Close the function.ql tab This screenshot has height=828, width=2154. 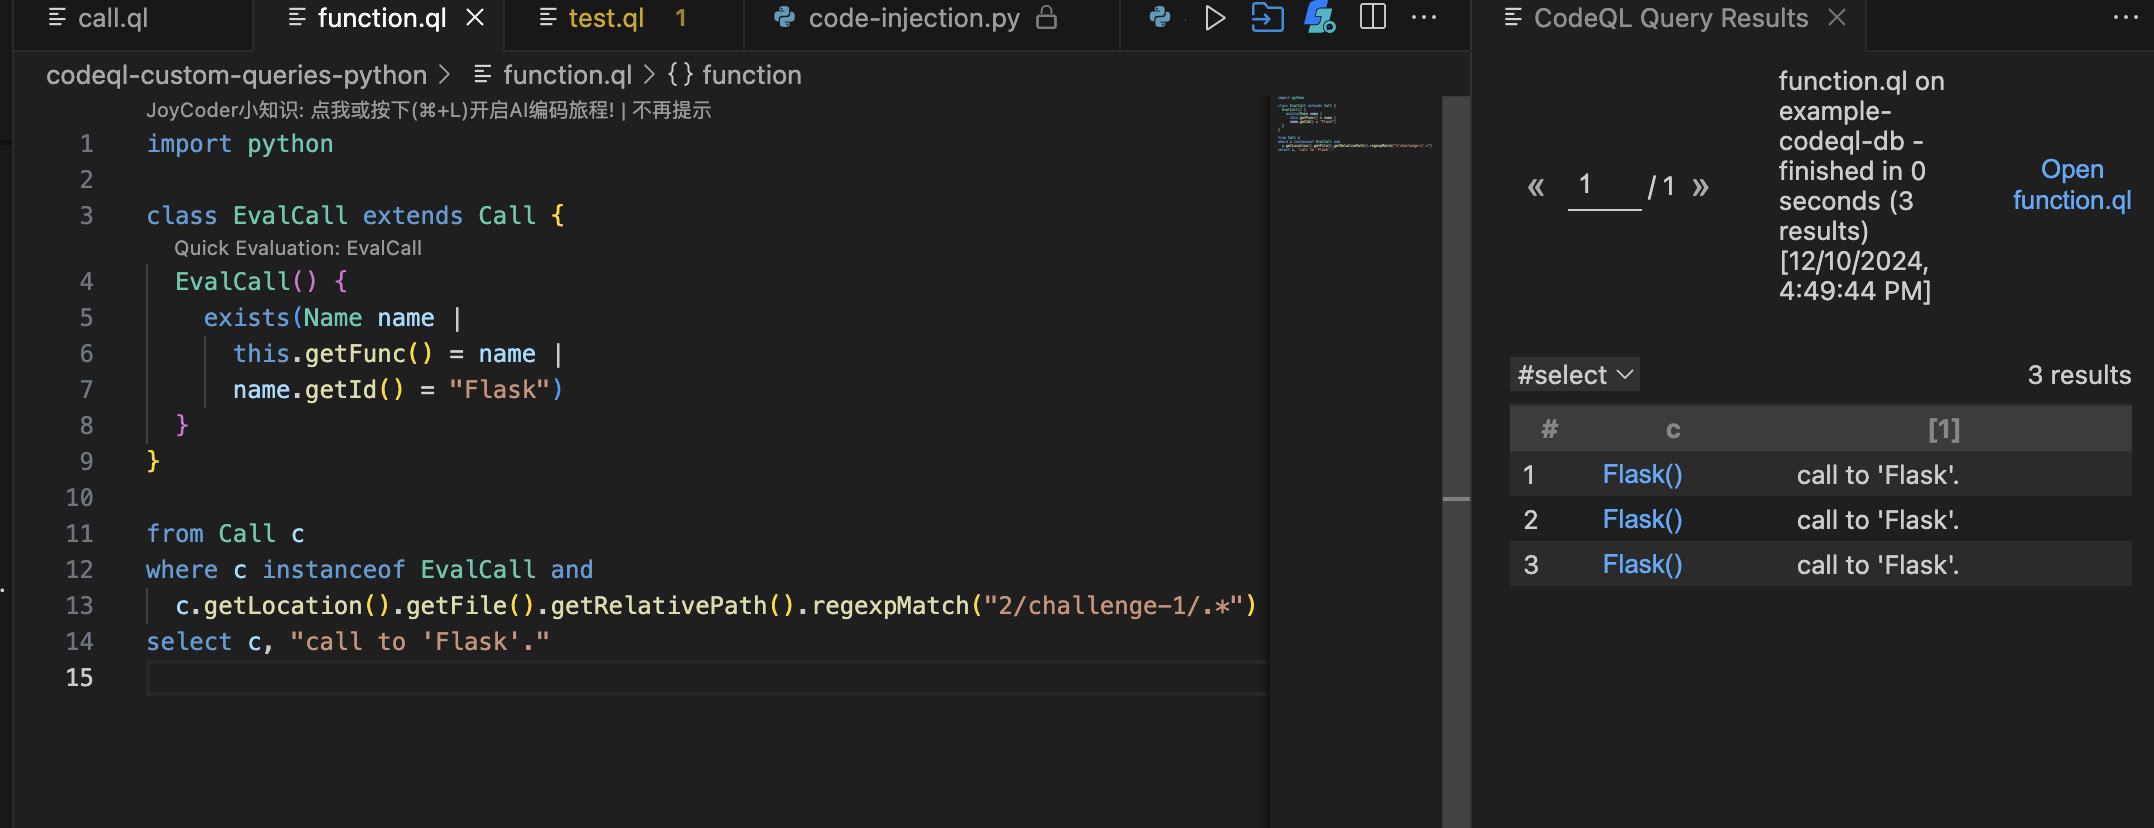click(x=475, y=18)
